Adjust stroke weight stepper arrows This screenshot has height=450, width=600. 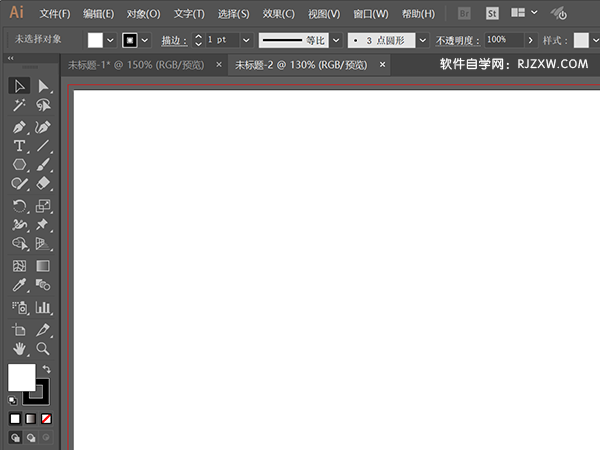(198, 40)
